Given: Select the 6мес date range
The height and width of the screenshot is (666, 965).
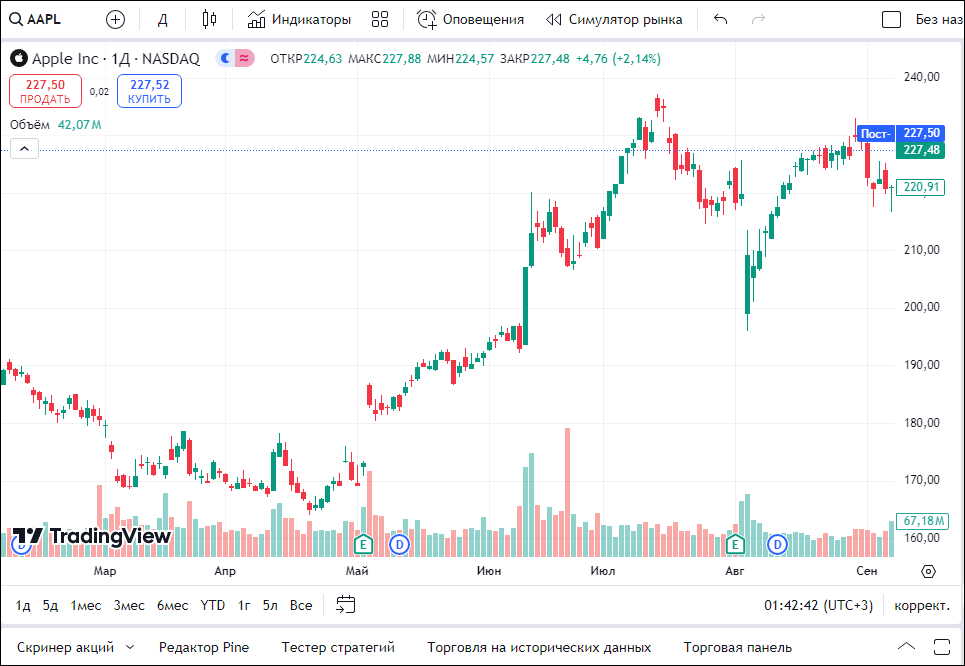Looking at the screenshot, I should click(x=172, y=605).
